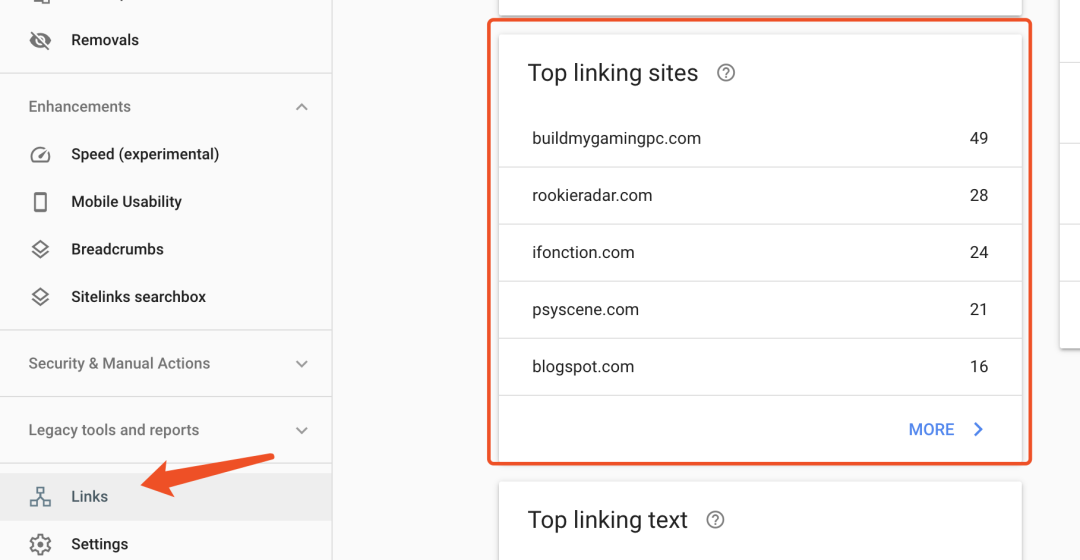Image resolution: width=1080 pixels, height=560 pixels.
Task: Select the blogspot.com row
Action: [760, 367]
